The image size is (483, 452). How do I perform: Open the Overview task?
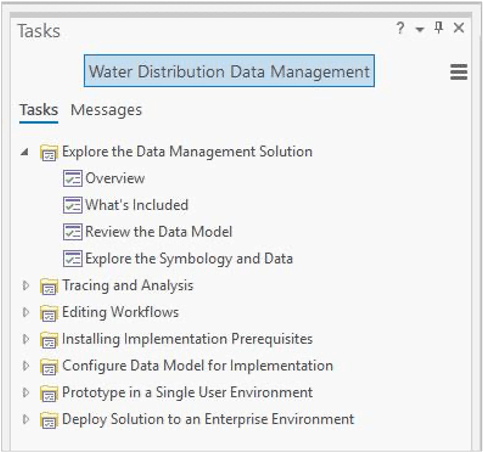point(115,178)
